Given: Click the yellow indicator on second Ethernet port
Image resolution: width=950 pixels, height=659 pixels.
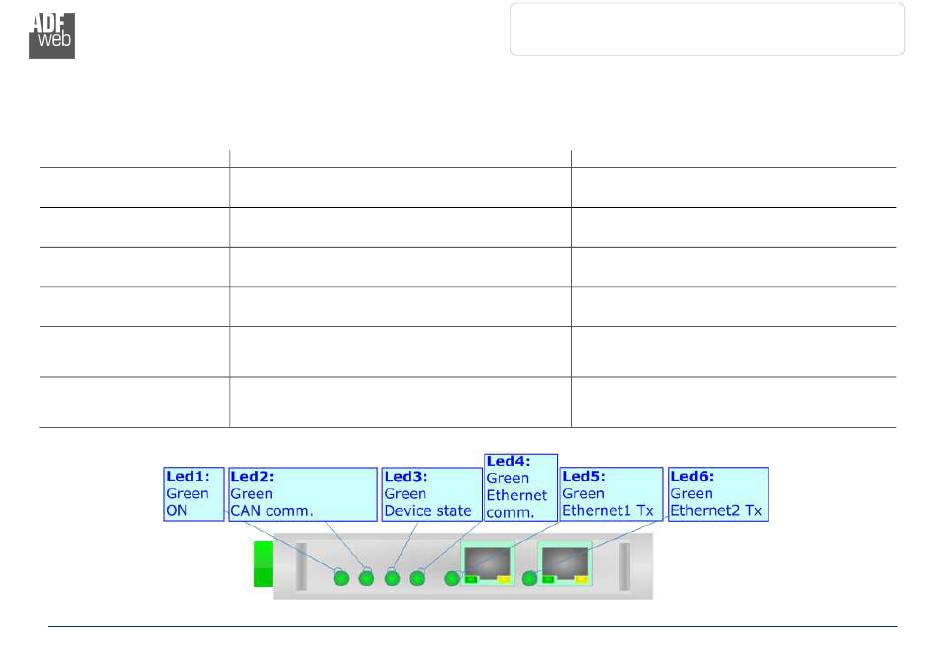Looking at the screenshot, I should [x=582, y=580].
